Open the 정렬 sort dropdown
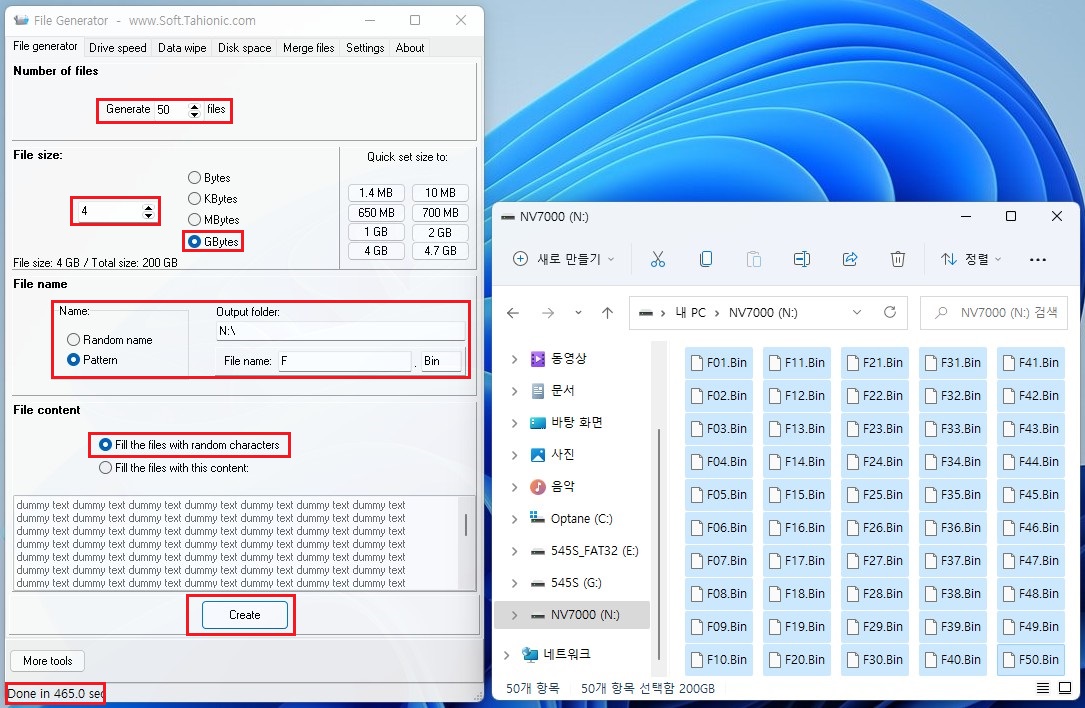Screen dimensions: 1085x708 pyautogui.click(x=971, y=259)
